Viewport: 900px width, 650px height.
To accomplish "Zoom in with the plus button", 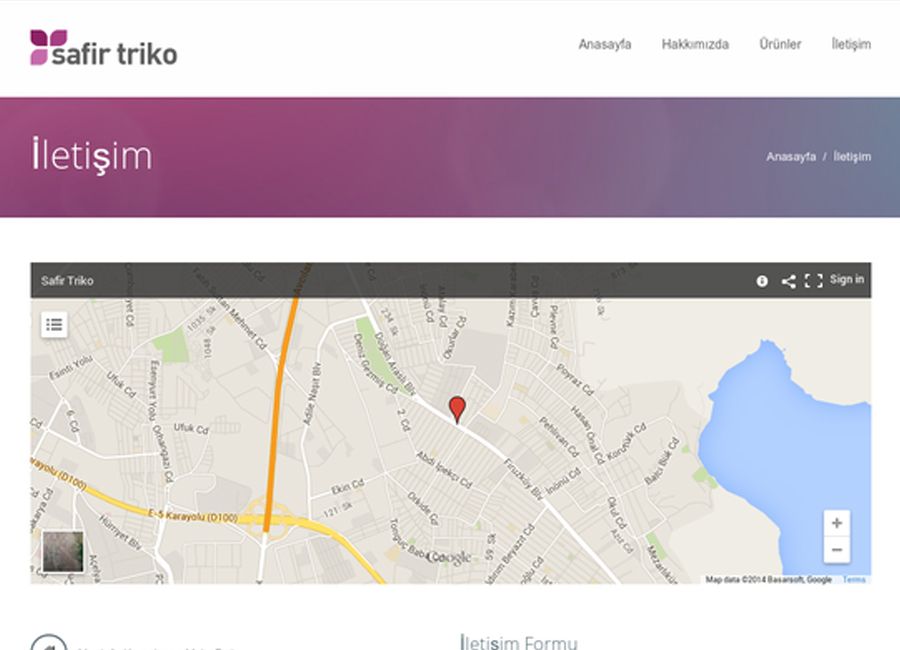I will [x=837, y=523].
